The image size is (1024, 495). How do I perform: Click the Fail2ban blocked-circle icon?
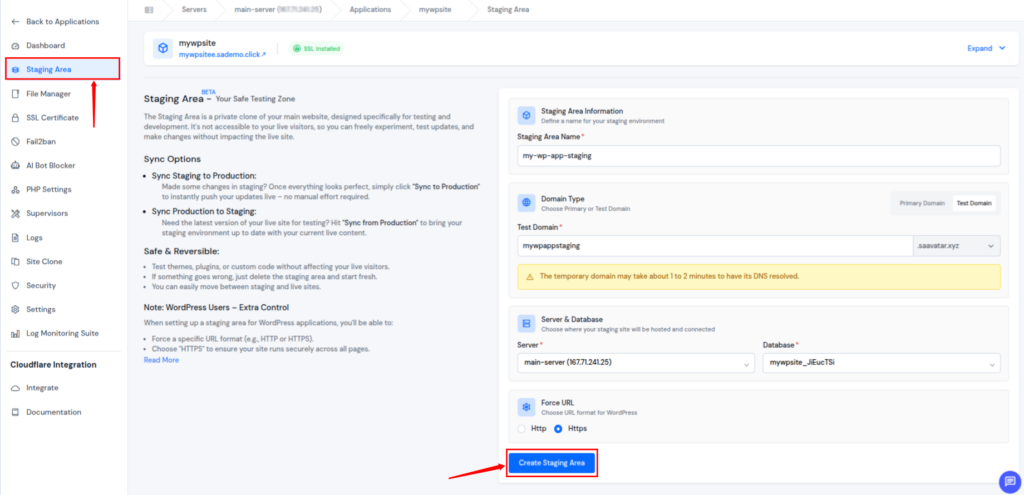click(15, 142)
